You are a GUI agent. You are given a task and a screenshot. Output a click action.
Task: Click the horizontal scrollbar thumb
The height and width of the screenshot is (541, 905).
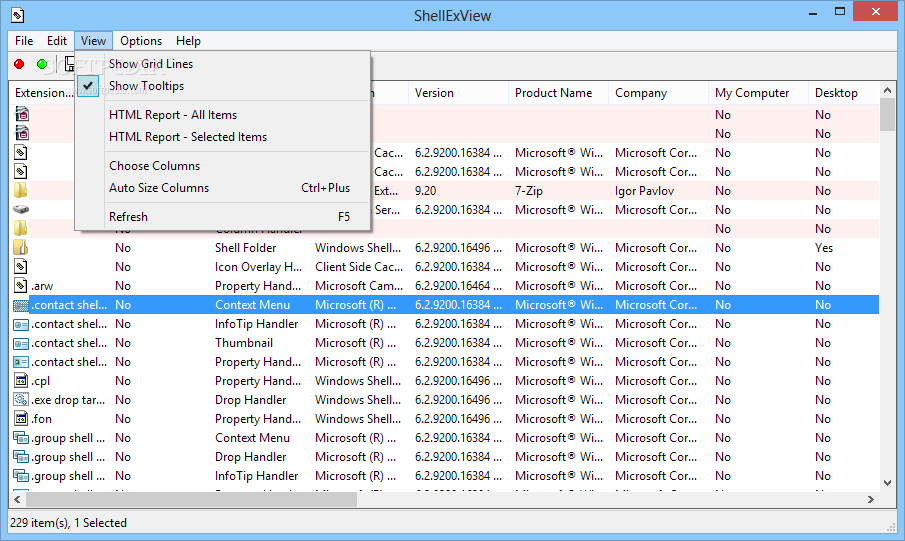[191, 499]
